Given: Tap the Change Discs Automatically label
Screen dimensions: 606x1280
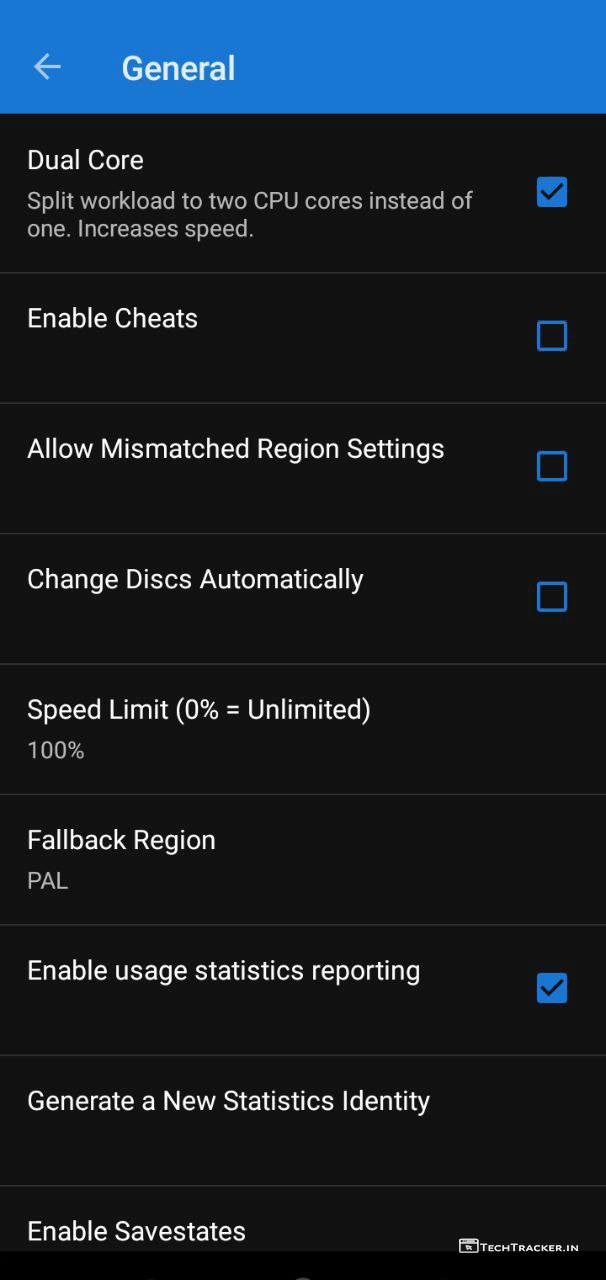Looking at the screenshot, I should [x=195, y=579].
